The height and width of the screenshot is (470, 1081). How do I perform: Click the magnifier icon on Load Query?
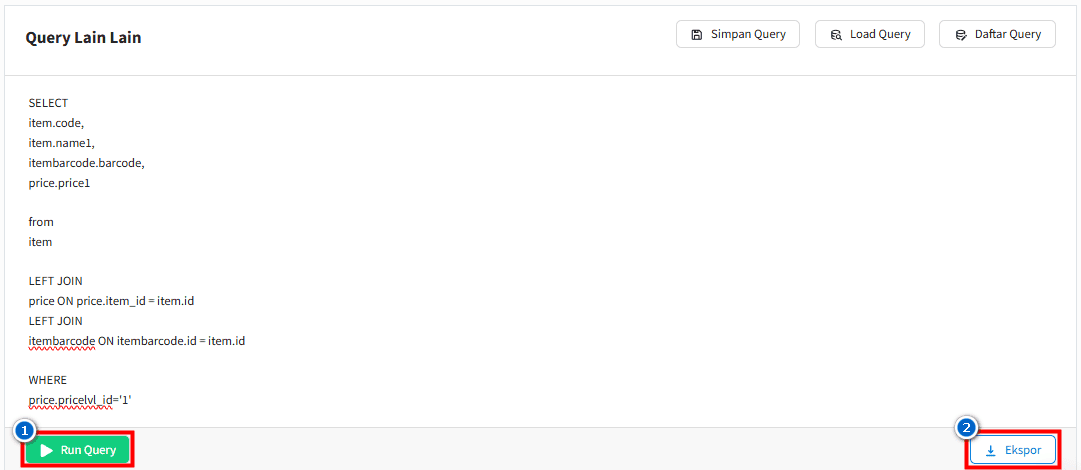pyautogui.click(x=836, y=34)
